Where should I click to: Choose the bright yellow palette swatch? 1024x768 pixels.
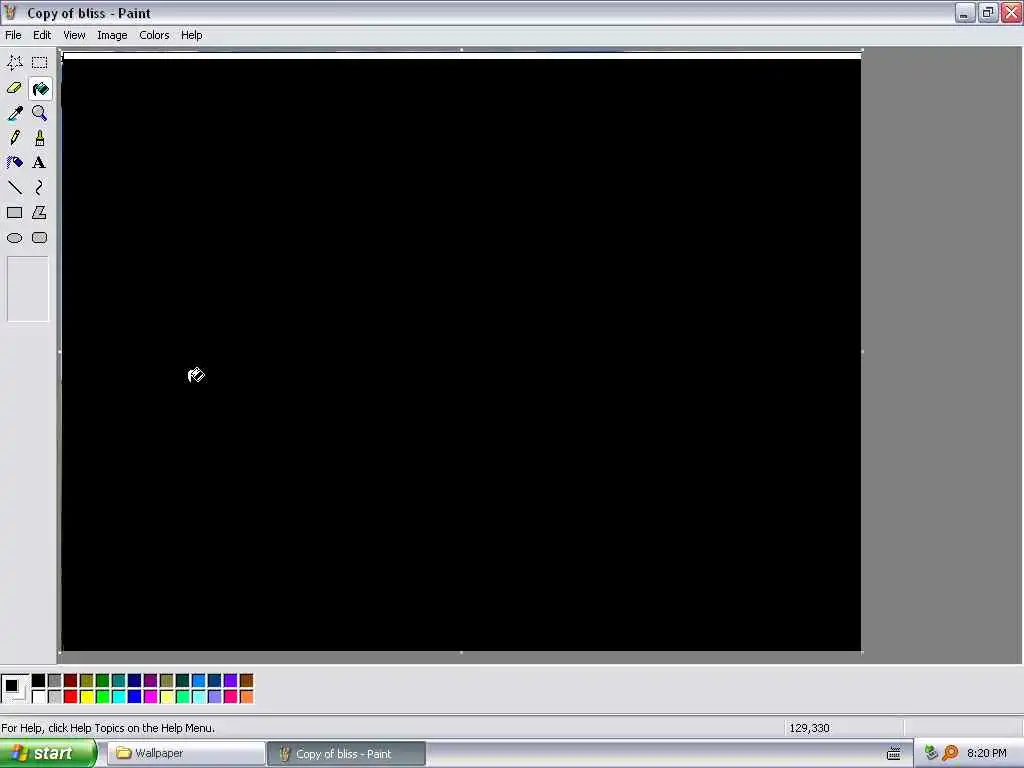point(86,697)
